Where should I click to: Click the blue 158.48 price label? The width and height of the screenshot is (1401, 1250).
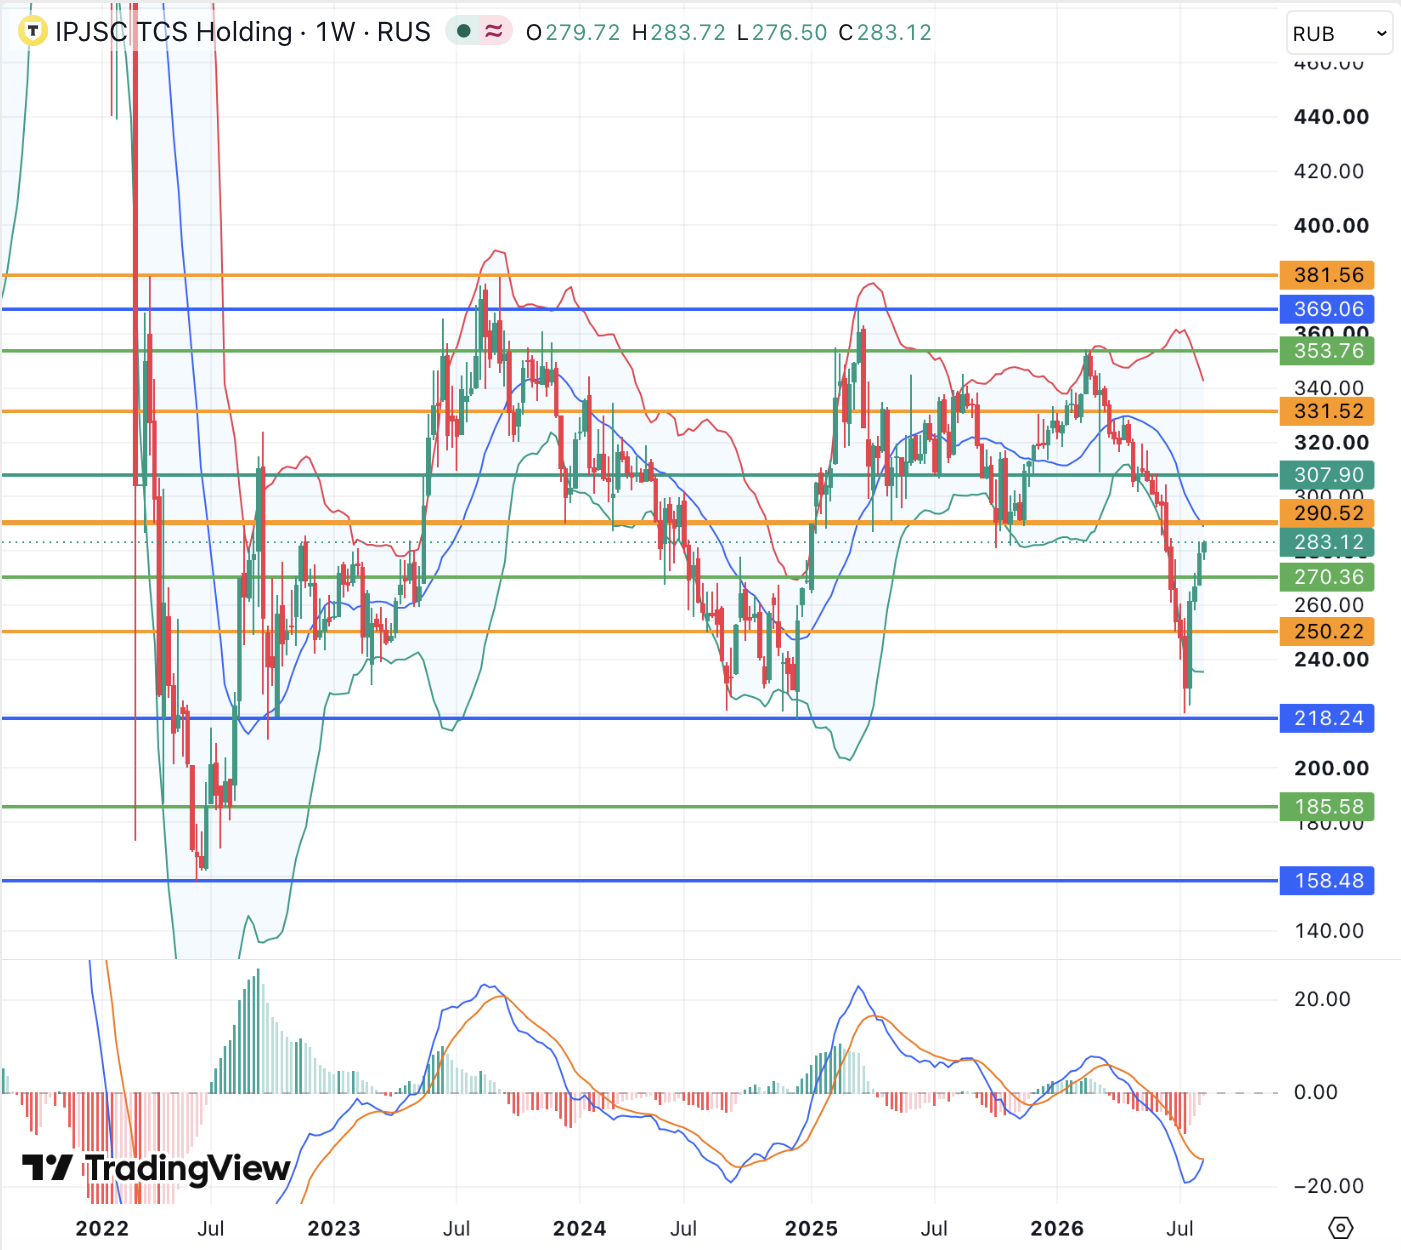click(1328, 881)
